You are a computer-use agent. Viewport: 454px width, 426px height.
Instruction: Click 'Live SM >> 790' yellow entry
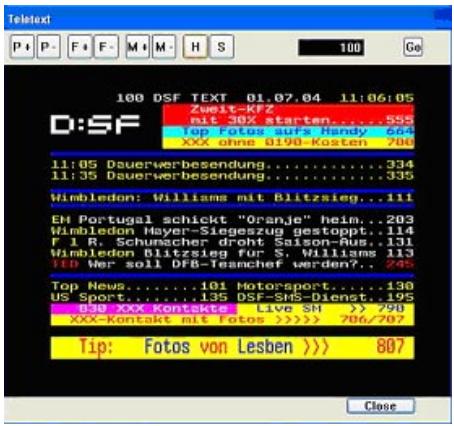[326, 308]
